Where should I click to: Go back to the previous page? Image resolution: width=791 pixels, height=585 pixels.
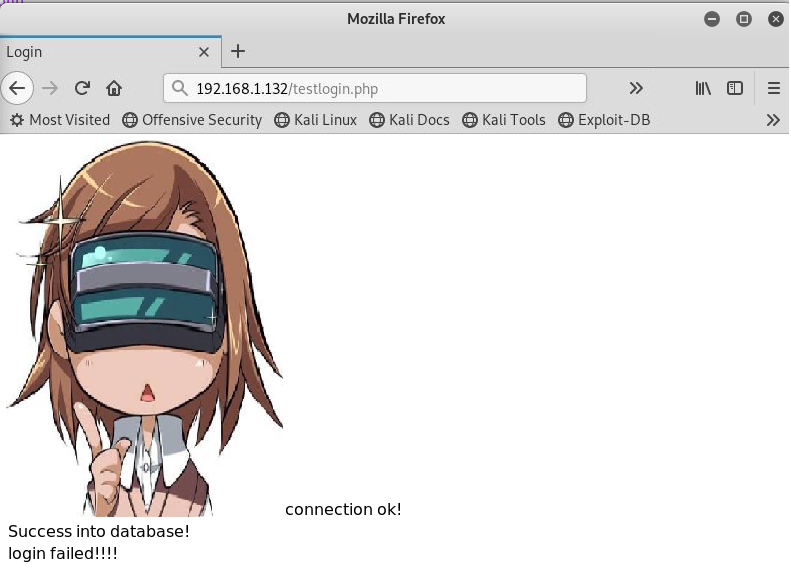point(17,88)
